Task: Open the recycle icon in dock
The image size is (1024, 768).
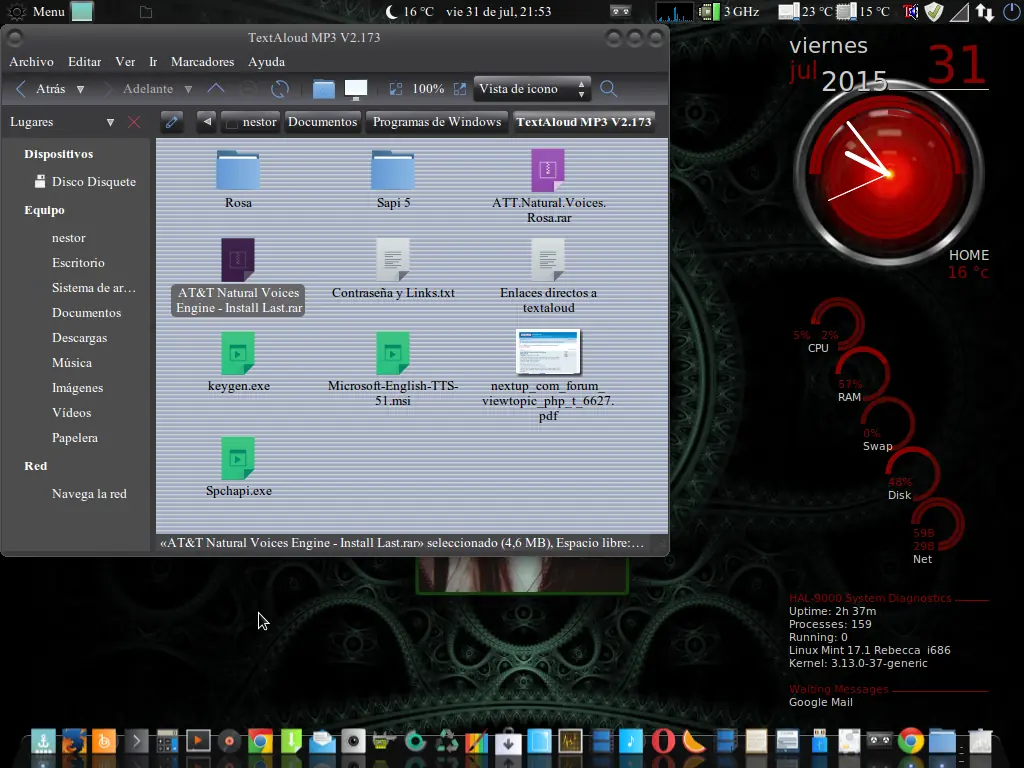Action: click(447, 741)
